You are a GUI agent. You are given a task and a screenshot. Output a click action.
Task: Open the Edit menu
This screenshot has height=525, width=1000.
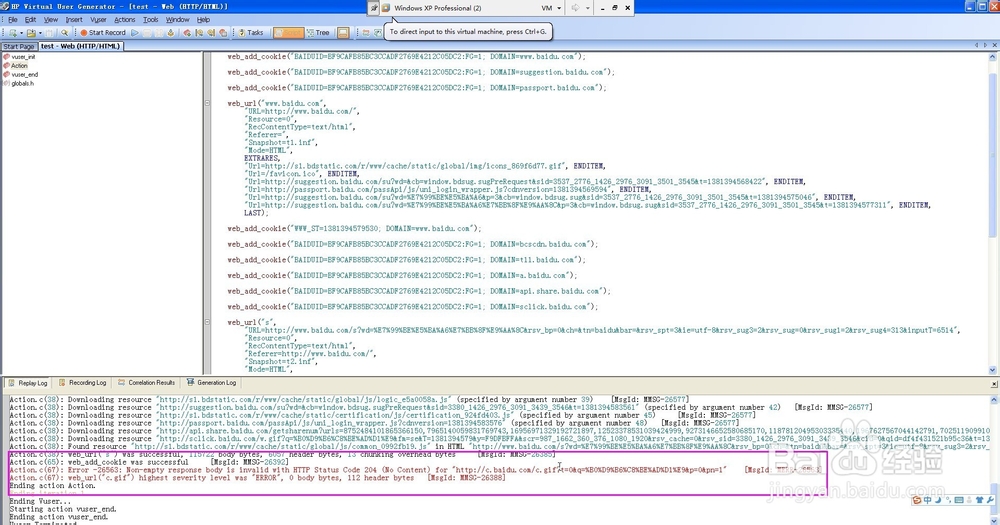tap(31, 20)
